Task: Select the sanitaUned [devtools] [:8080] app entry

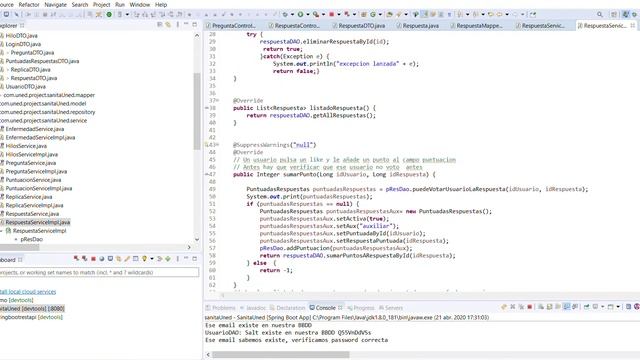Action: (32, 308)
